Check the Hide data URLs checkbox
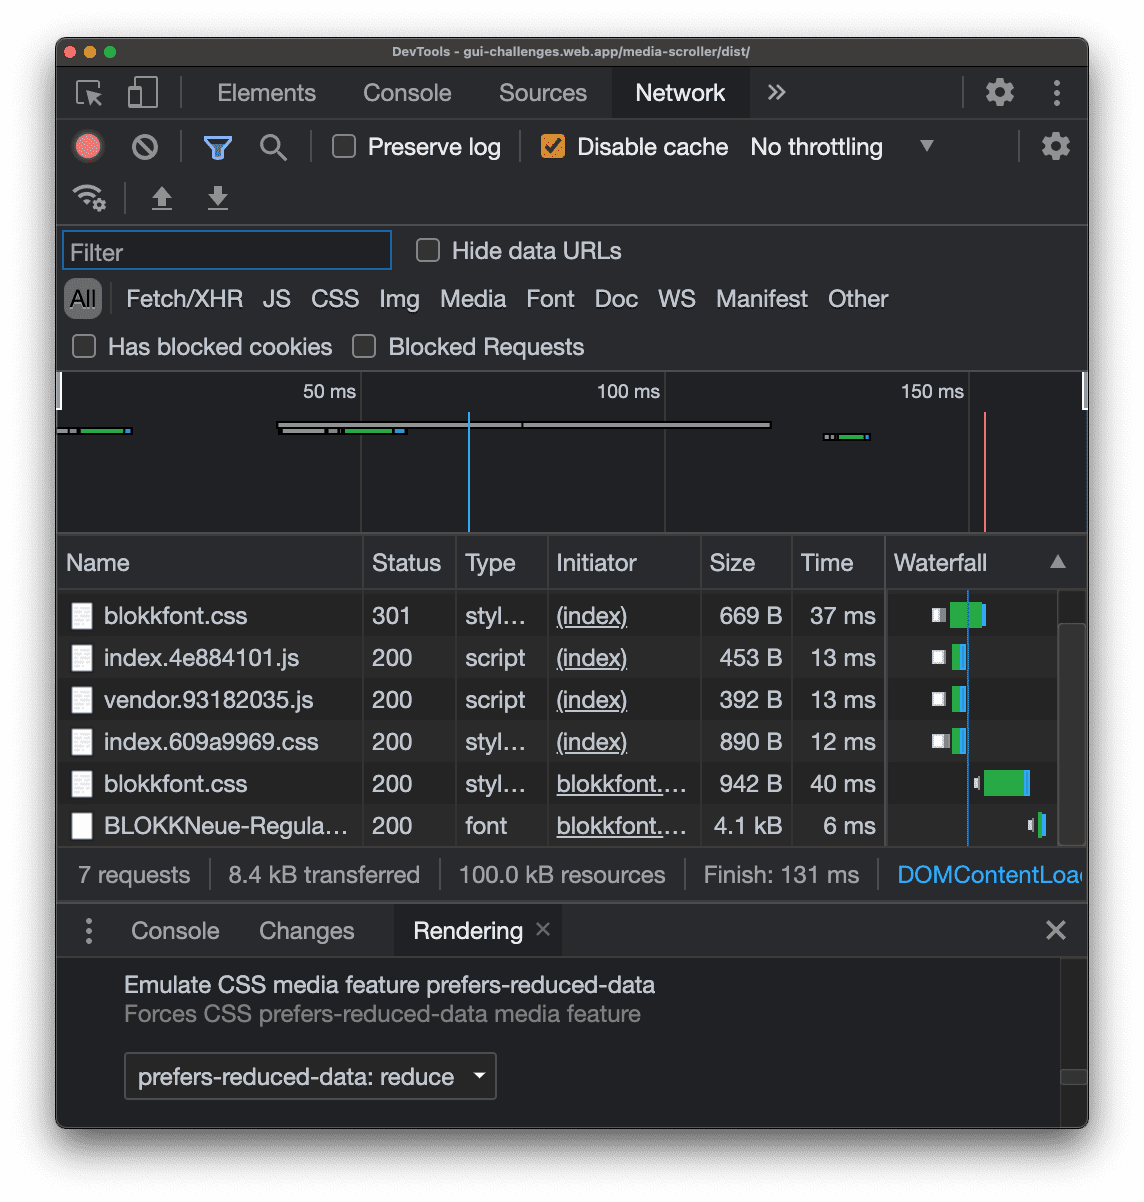This screenshot has width=1144, height=1202. click(x=428, y=251)
